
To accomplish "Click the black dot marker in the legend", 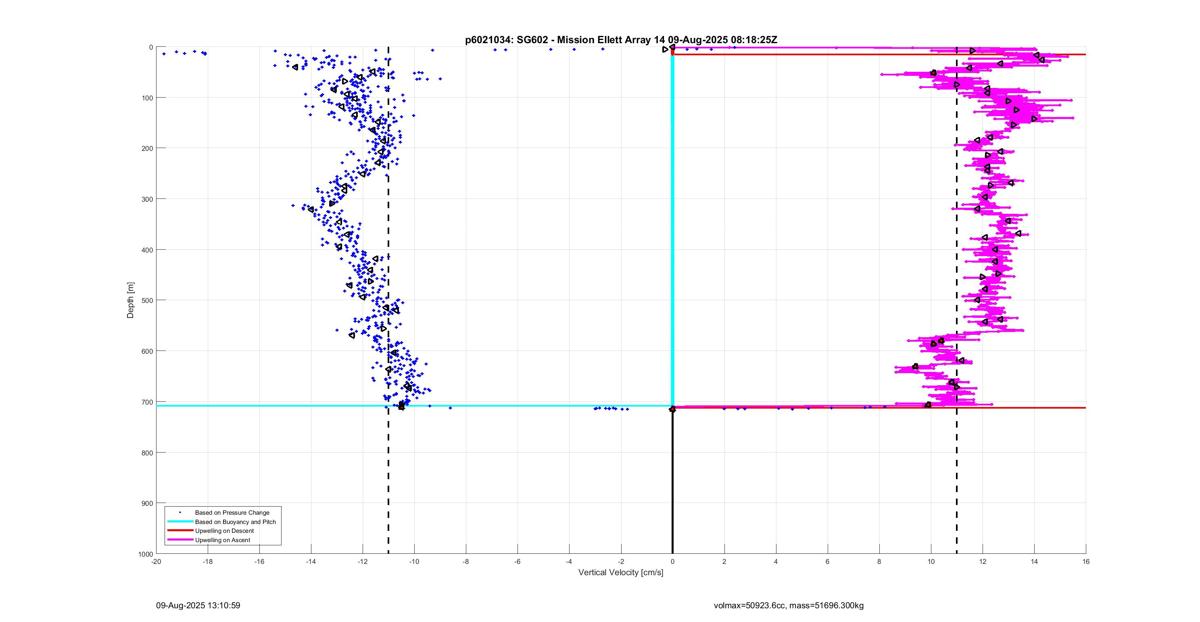I will 179,513.
